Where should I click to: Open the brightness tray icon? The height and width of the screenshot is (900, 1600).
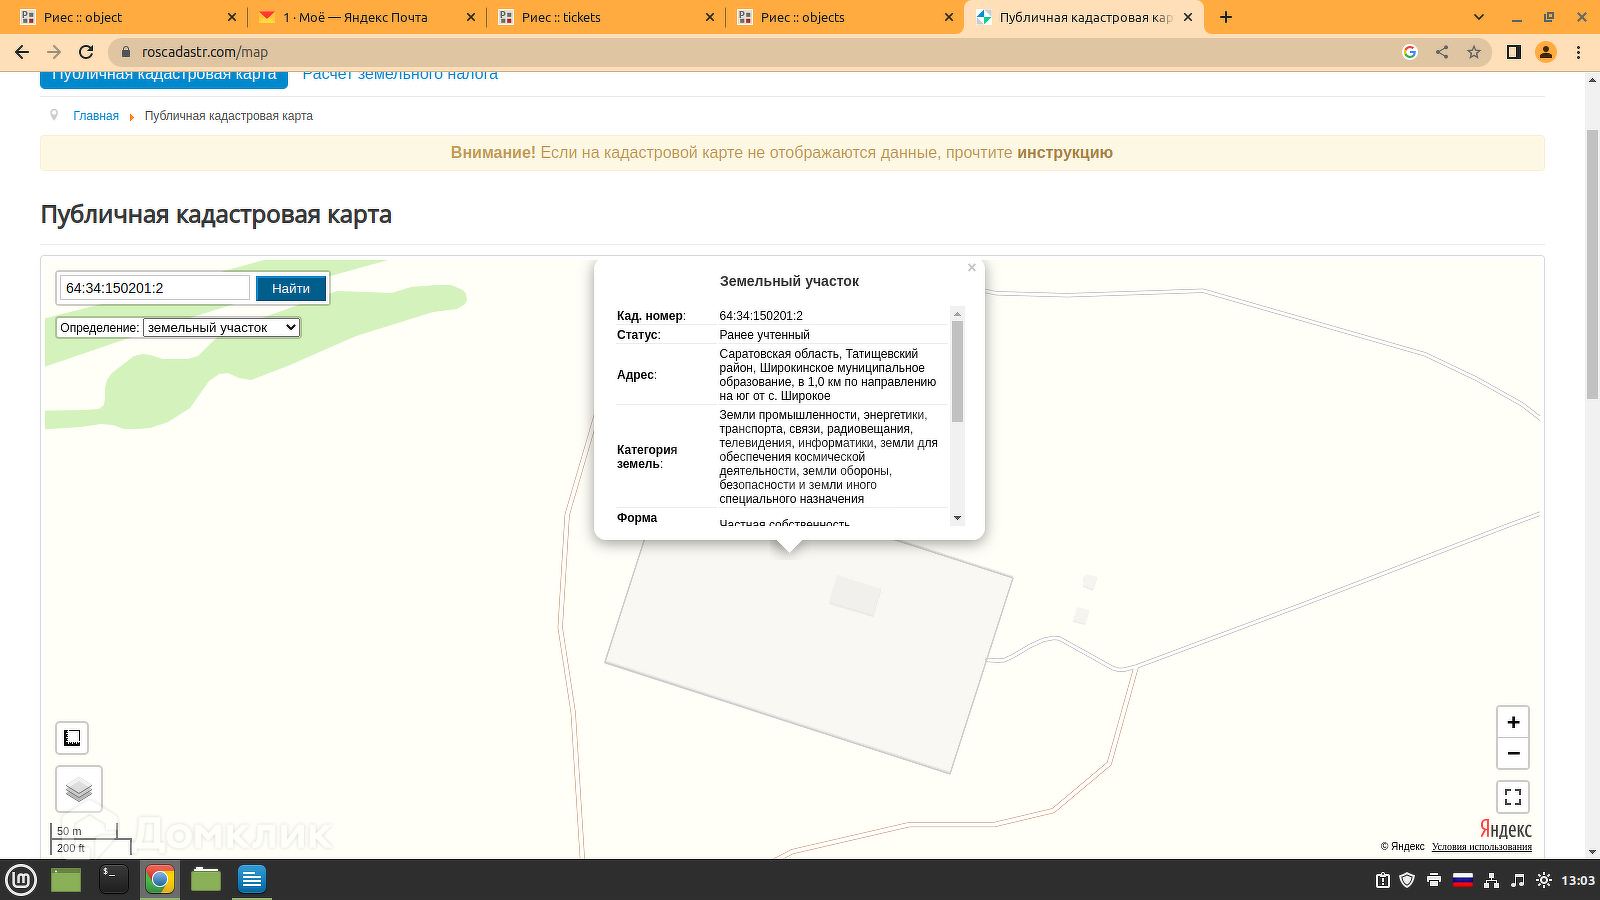coord(1544,880)
